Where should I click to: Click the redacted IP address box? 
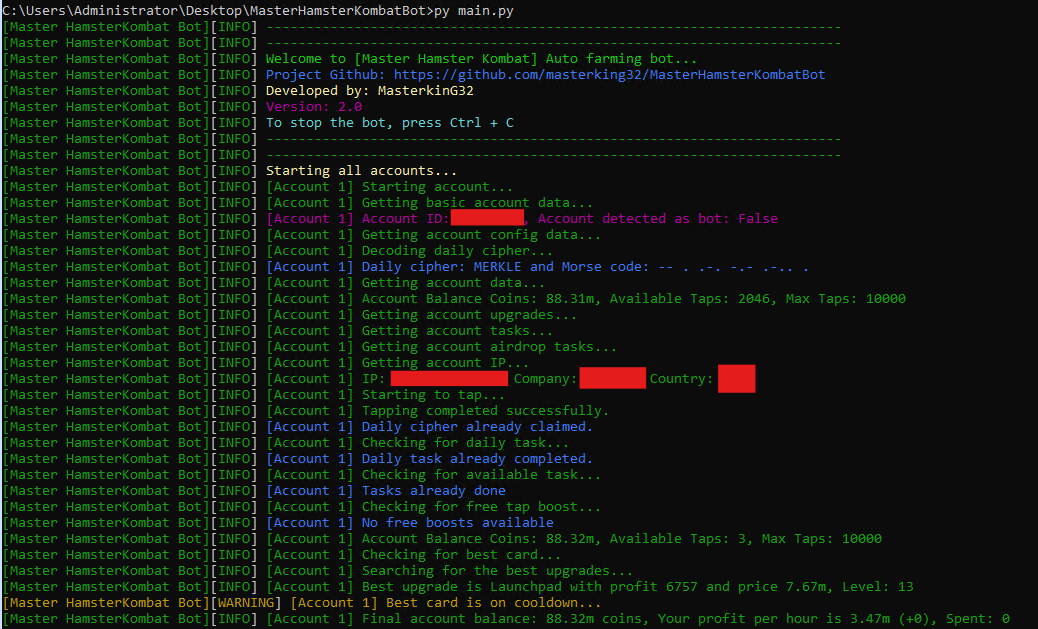tap(449, 378)
